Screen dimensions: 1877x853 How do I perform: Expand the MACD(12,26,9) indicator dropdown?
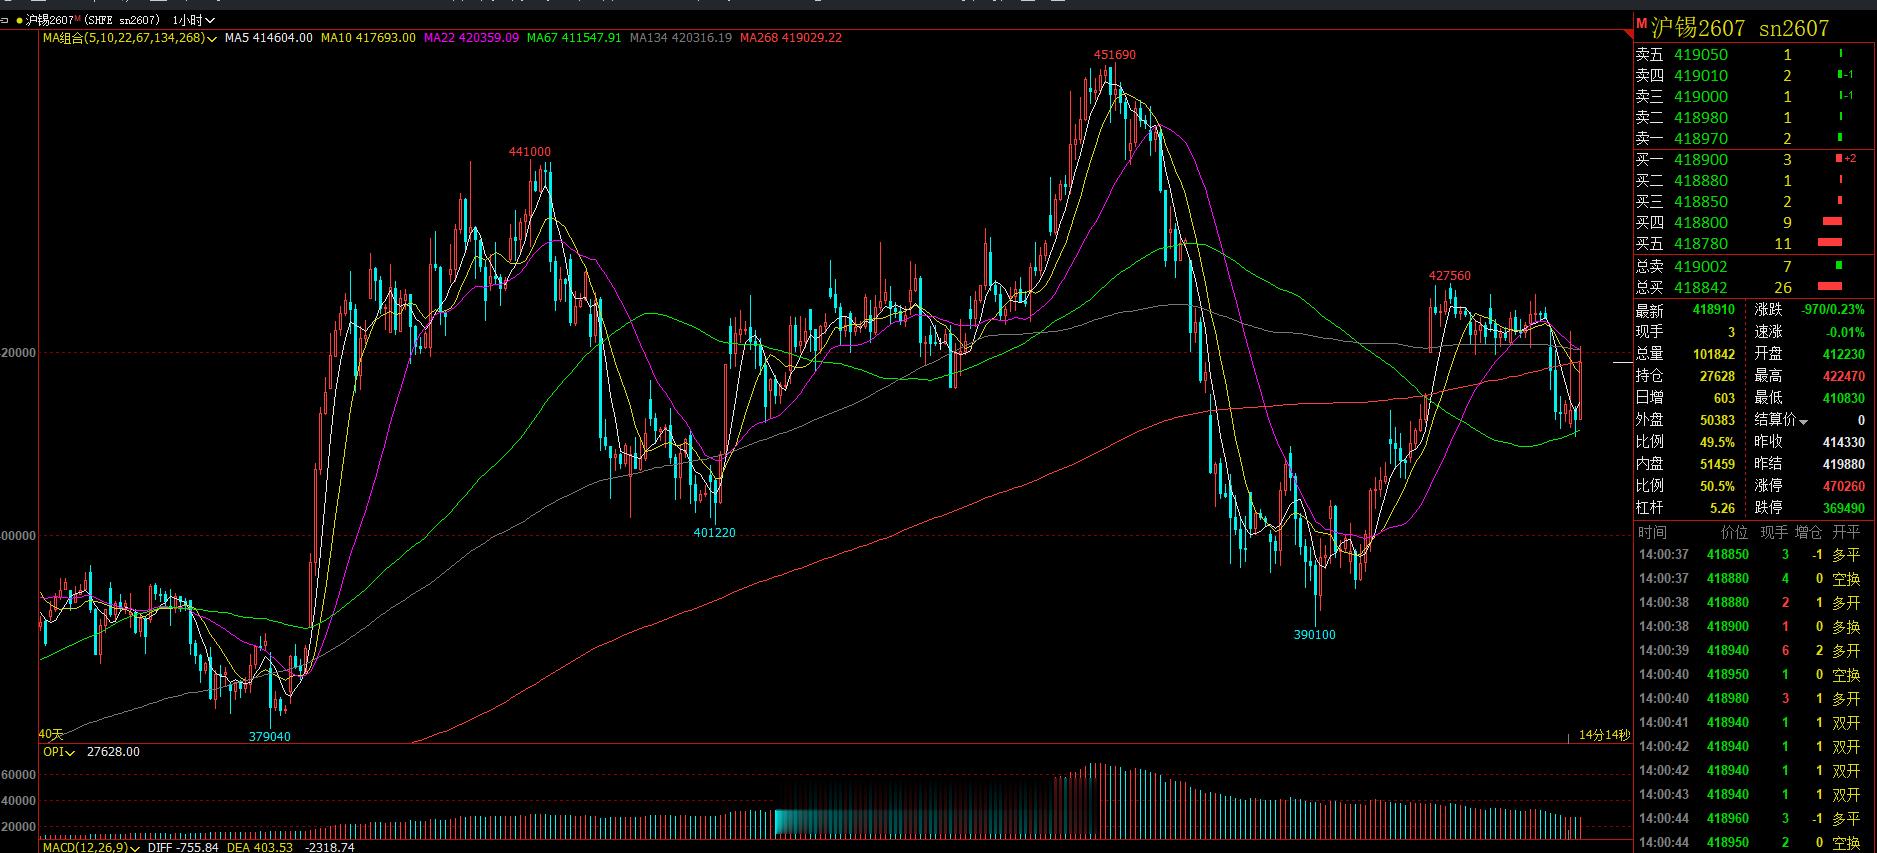pos(135,848)
